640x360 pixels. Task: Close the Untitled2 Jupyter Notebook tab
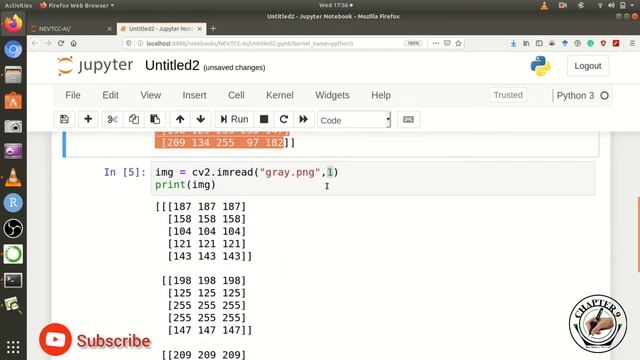[199, 29]
